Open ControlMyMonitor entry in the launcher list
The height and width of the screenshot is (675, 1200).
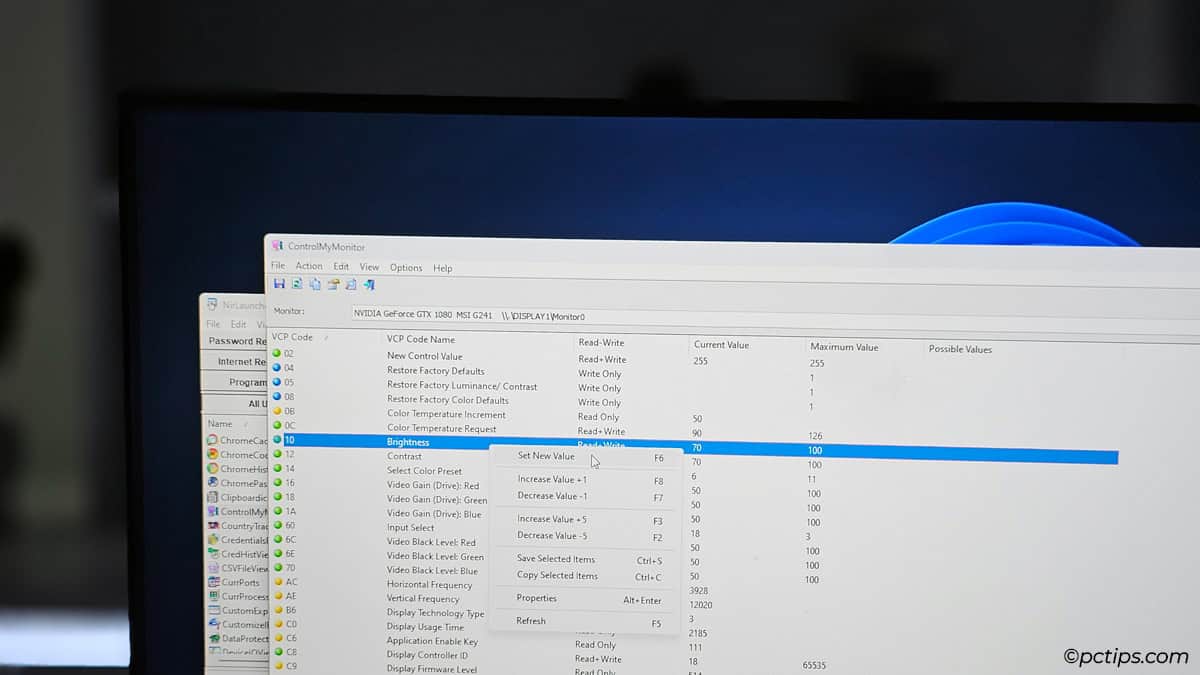point(237,511)
